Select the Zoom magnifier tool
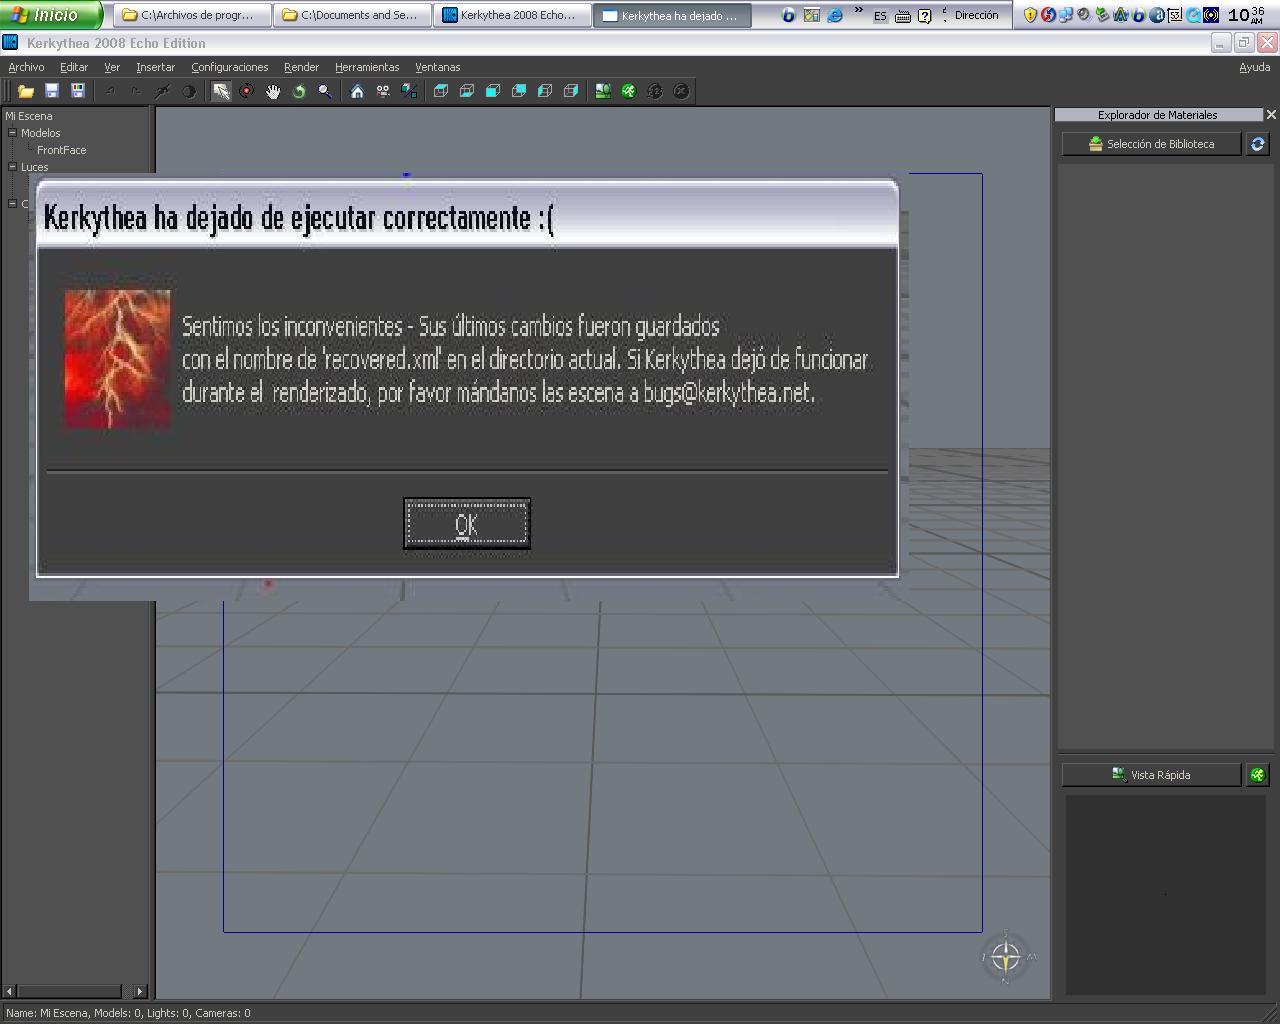The image size is (1280, 1024). point(325,91)
